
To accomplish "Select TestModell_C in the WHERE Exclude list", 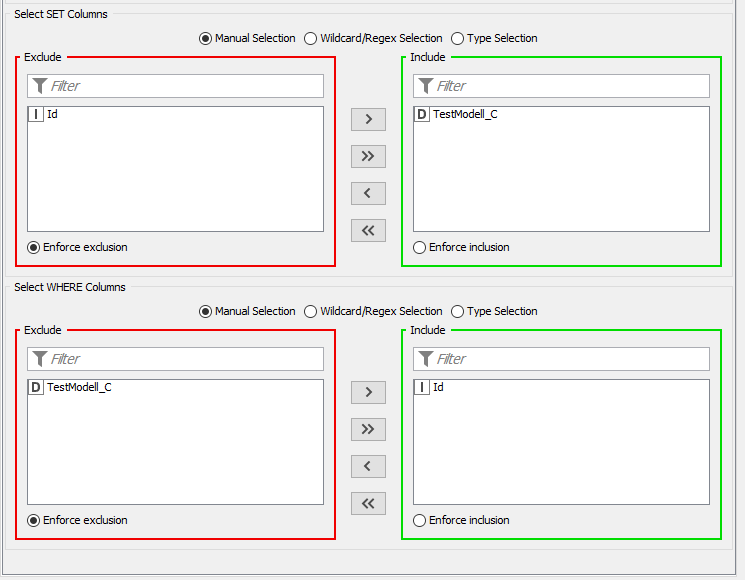I will pos(175,388).
